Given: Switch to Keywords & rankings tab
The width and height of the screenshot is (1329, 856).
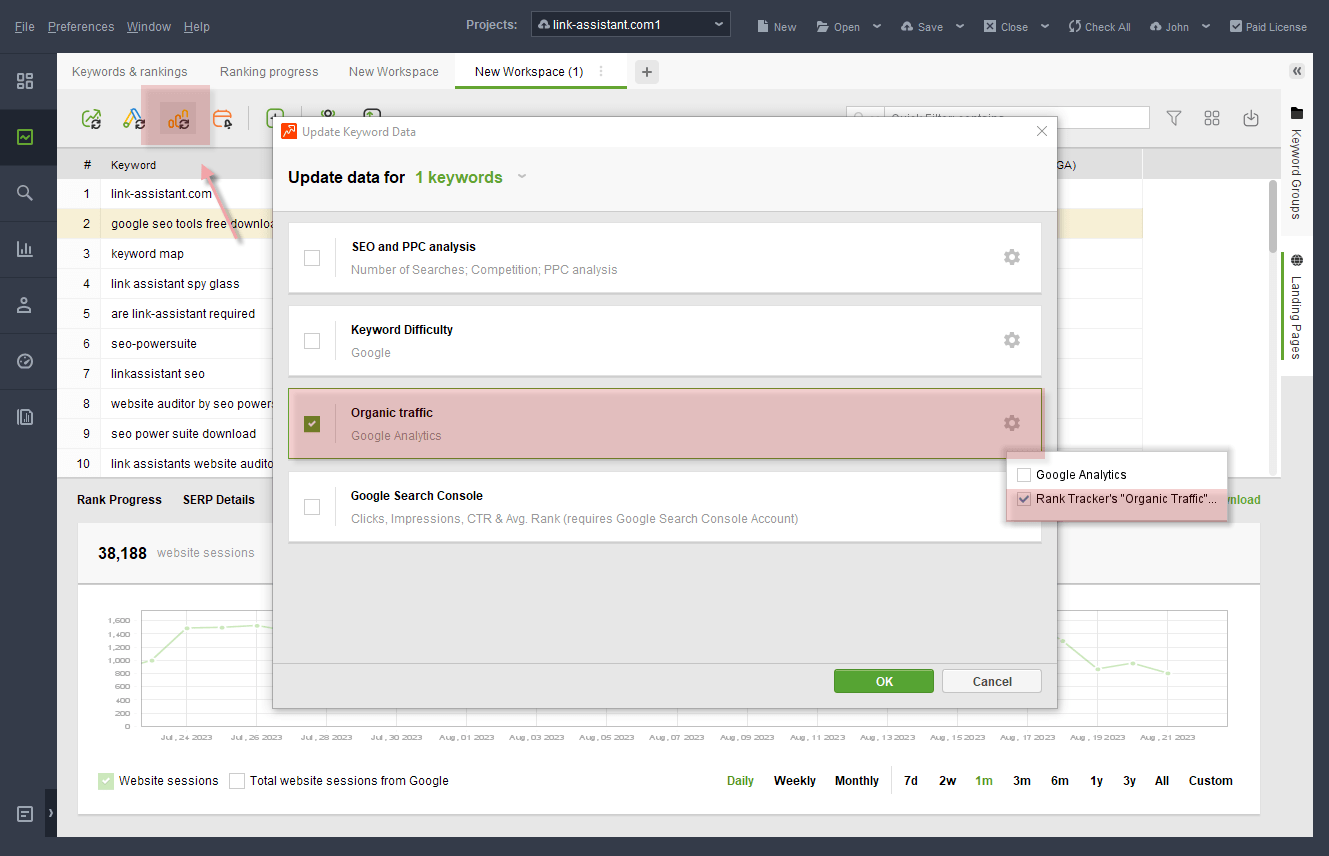Looking at the screenshot, I should [x=130, y=72].
